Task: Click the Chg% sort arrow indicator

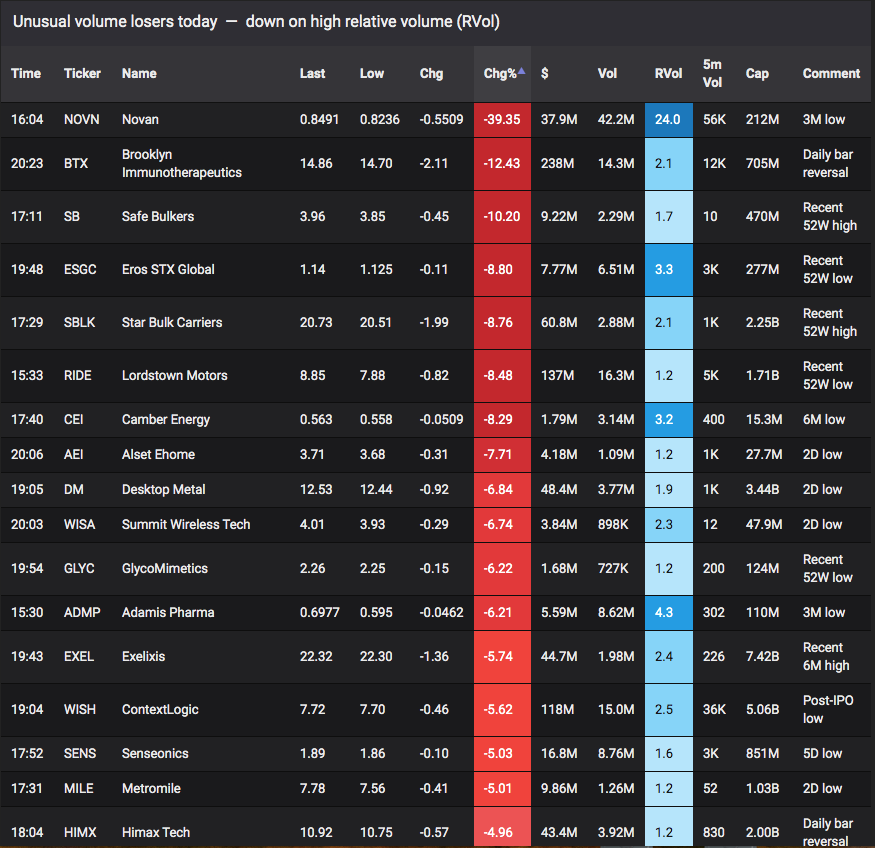Action: point(521,70)
